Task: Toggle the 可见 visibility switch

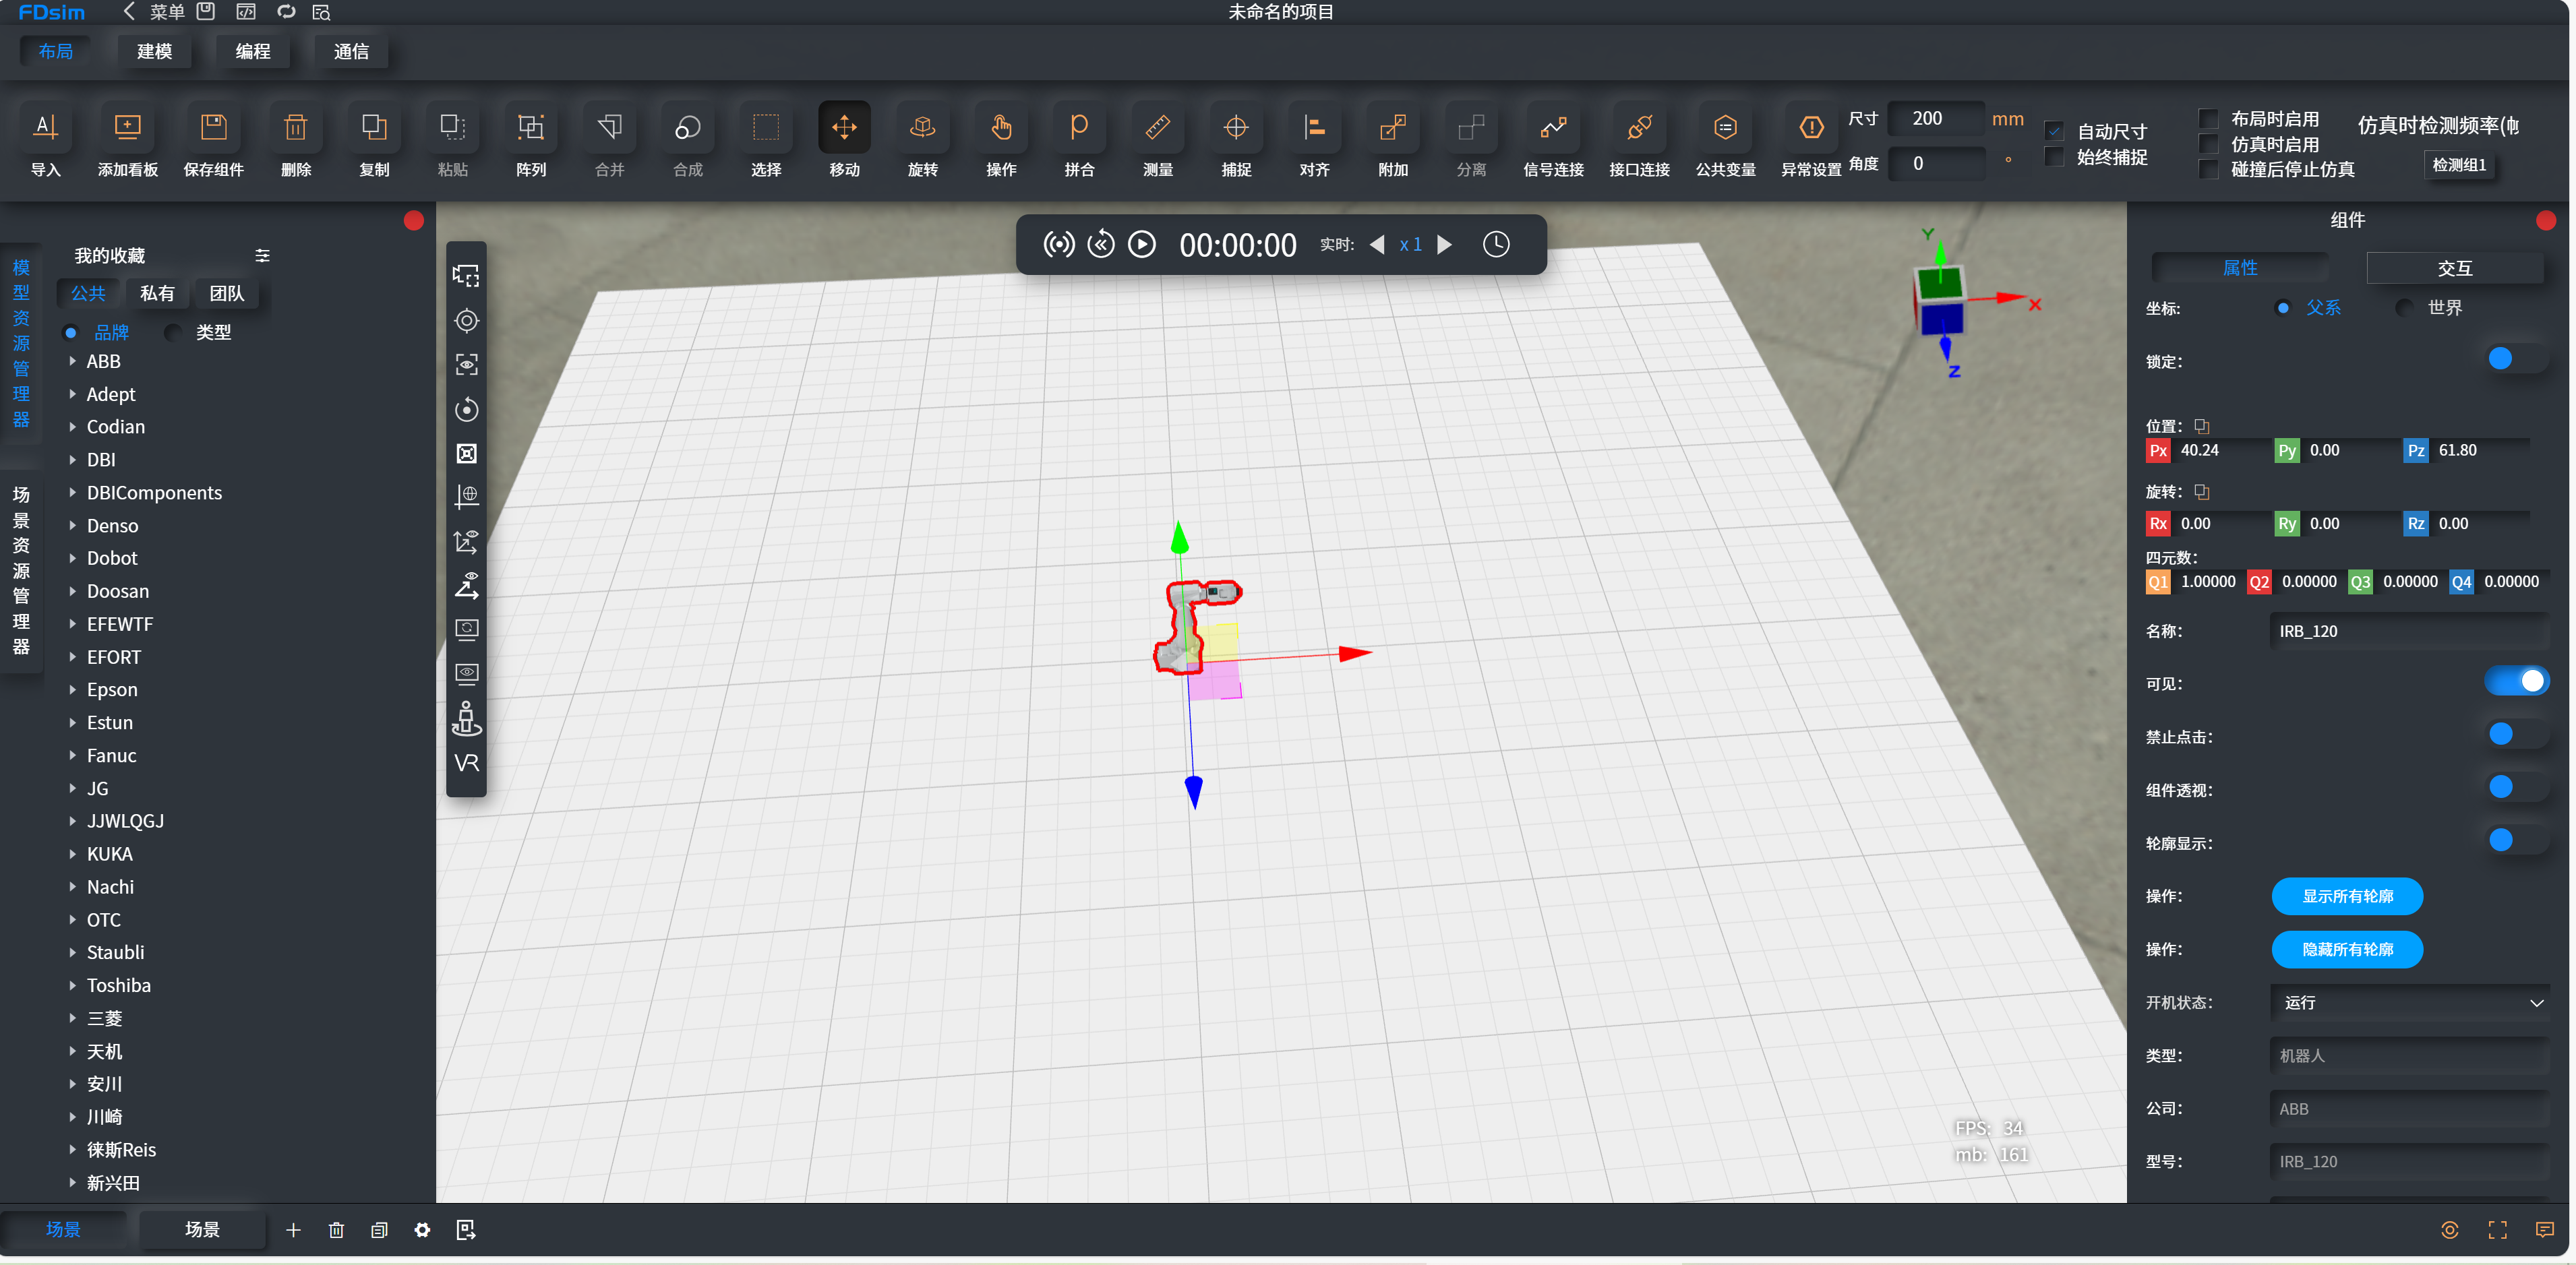Action: point(2516,681)
